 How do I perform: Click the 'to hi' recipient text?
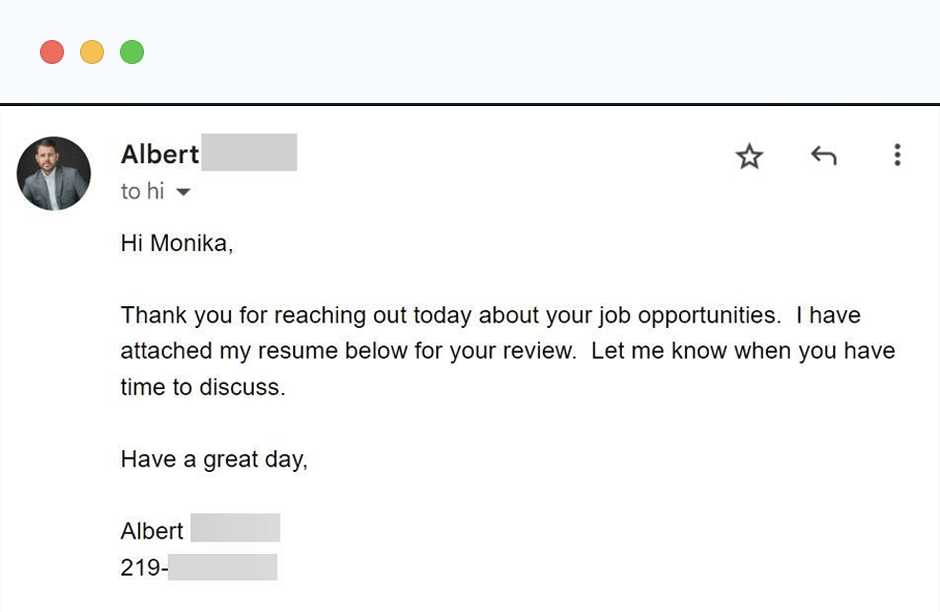(x=142, y=191)
